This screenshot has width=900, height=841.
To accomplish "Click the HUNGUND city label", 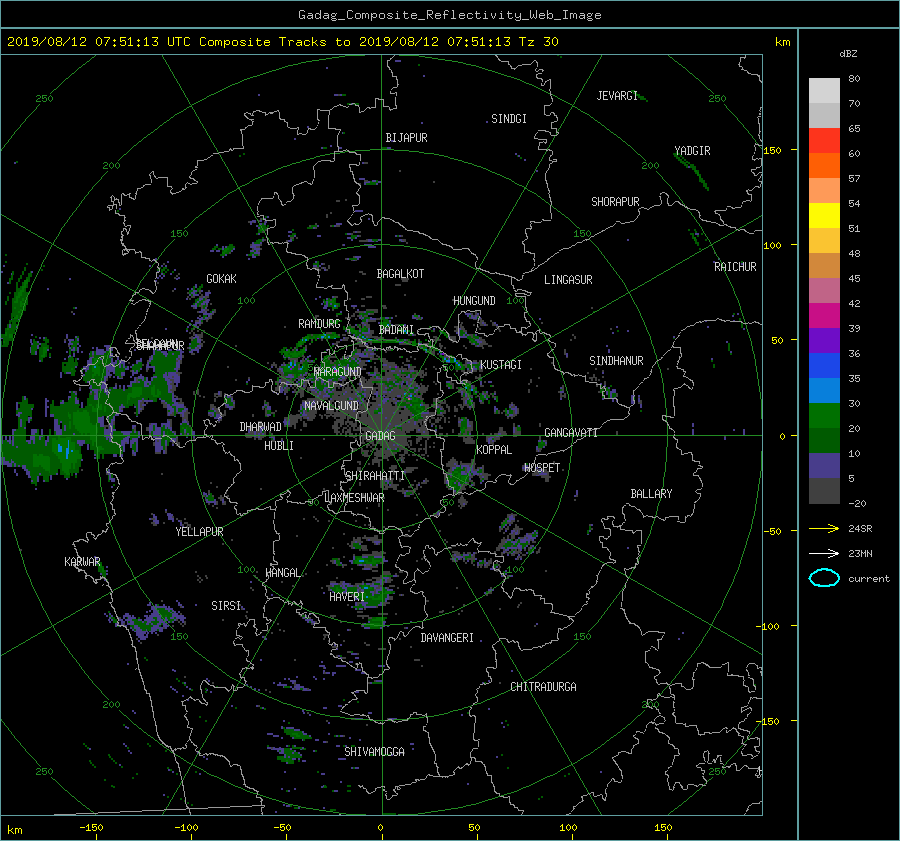I will pos(474,301).
